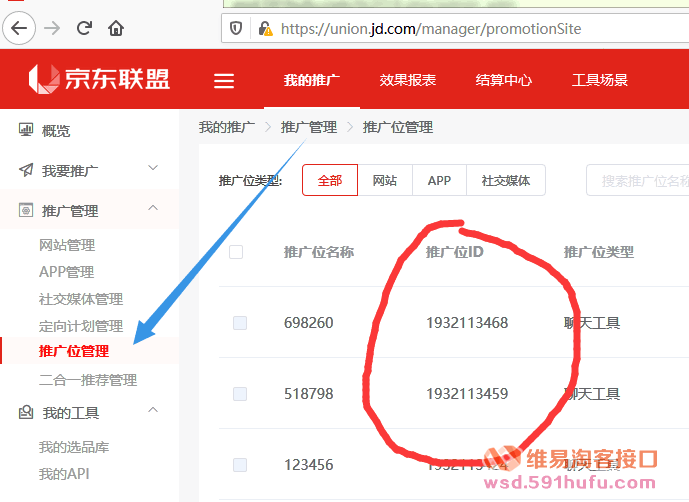Viewport: 689px width, 502px height.
Task: Reload the page with refresh icon
Action: tap(84, 28)
